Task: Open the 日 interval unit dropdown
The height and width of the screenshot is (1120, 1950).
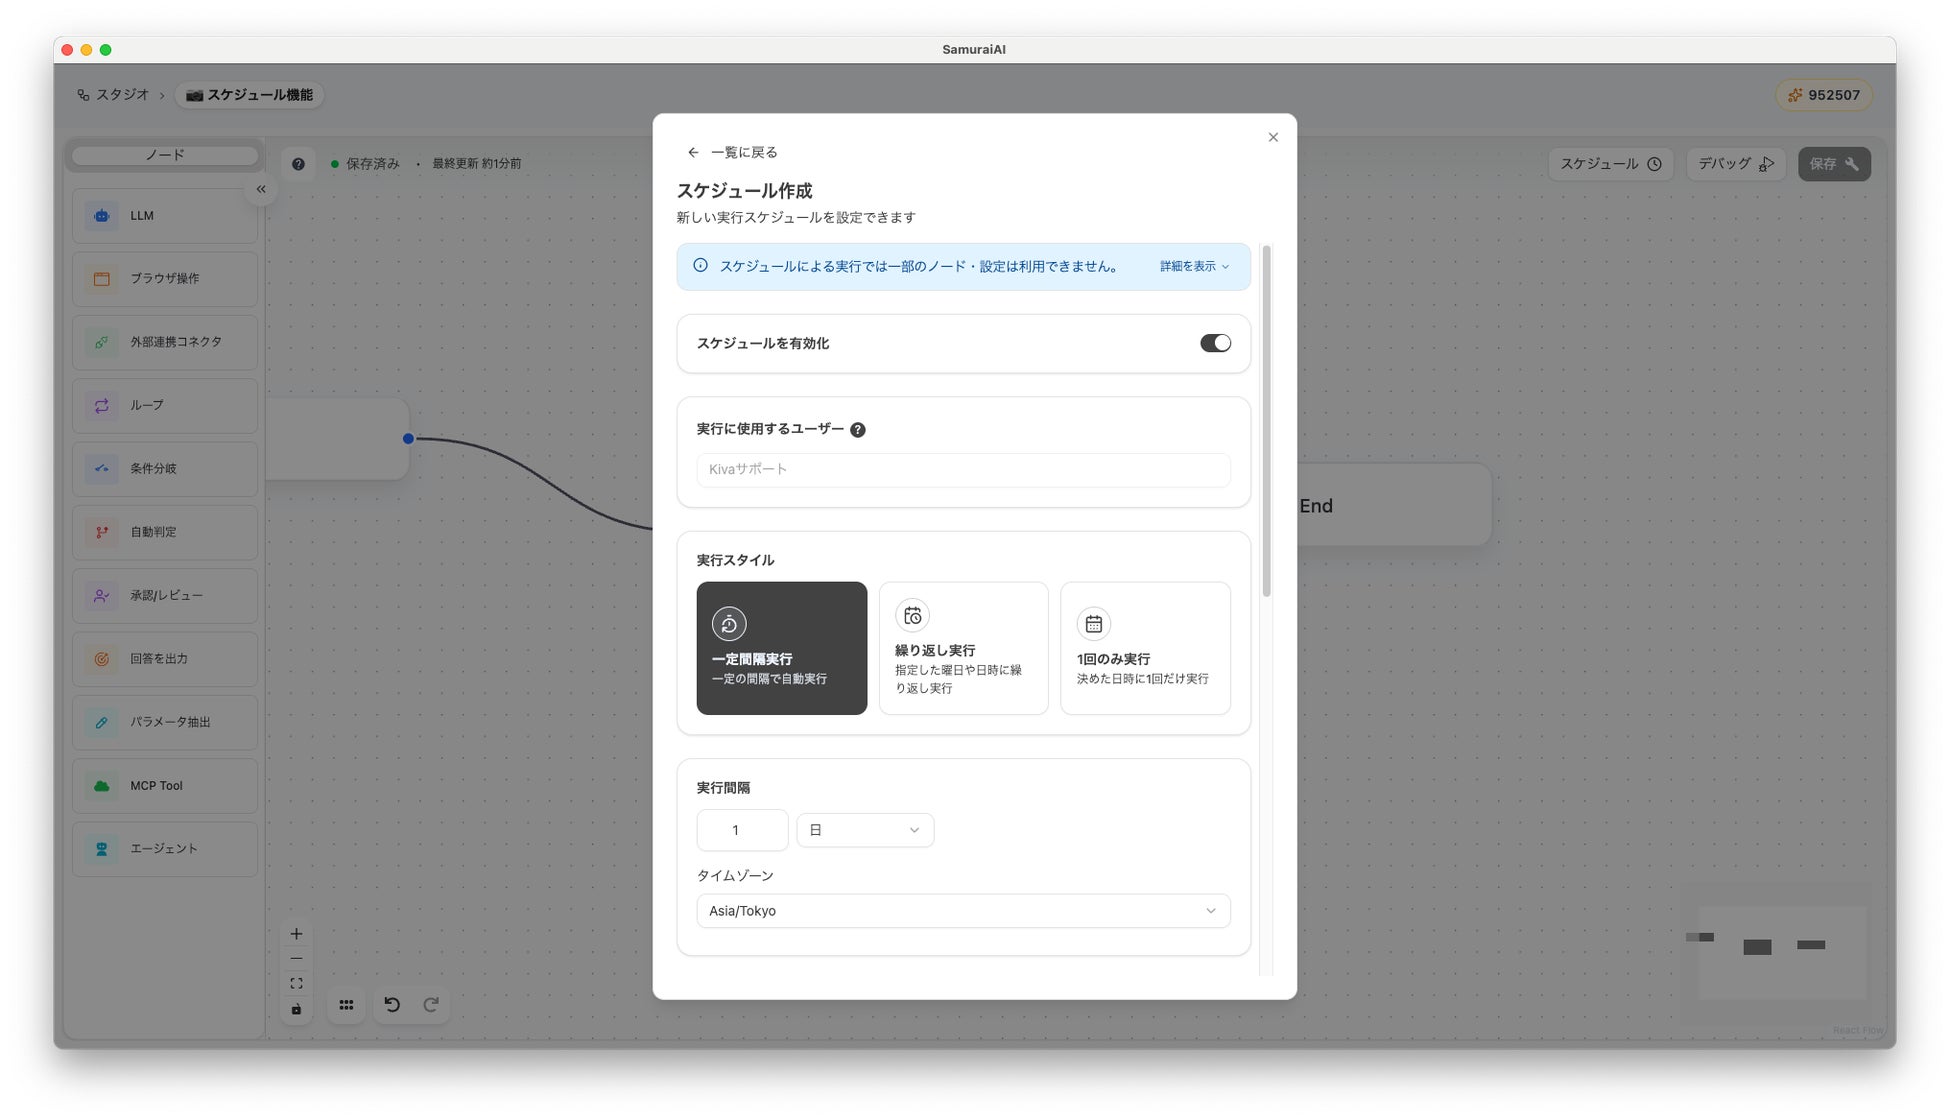Action: pyautogui.click(x=865, y=830)
